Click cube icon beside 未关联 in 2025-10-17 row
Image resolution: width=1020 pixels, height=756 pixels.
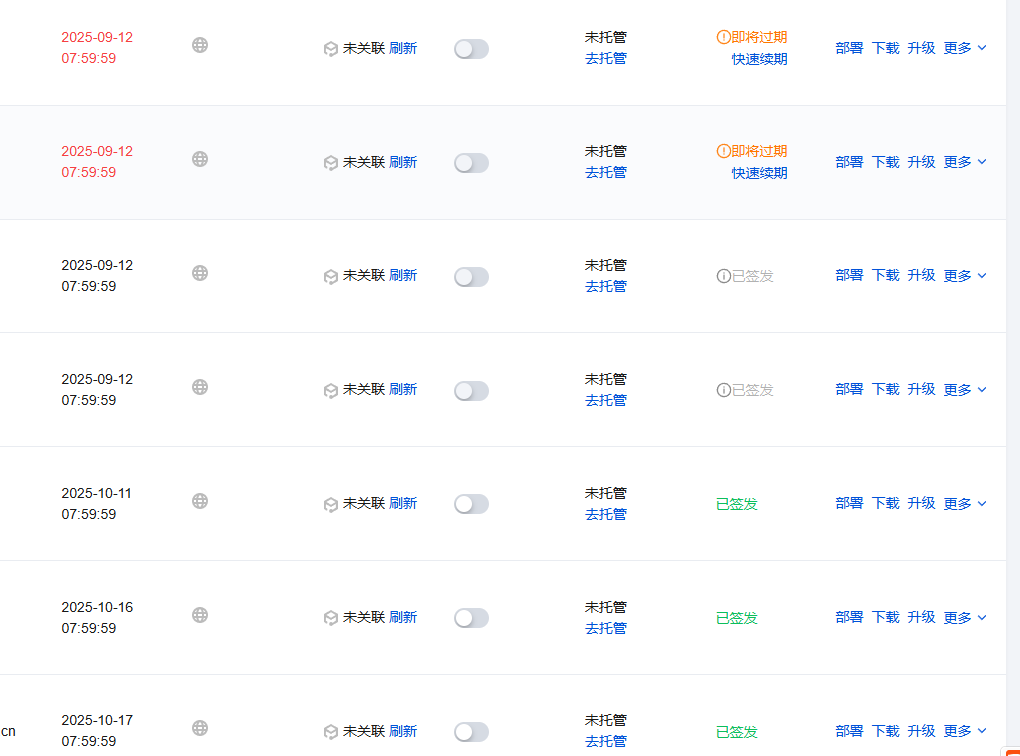tap(331, 732)
